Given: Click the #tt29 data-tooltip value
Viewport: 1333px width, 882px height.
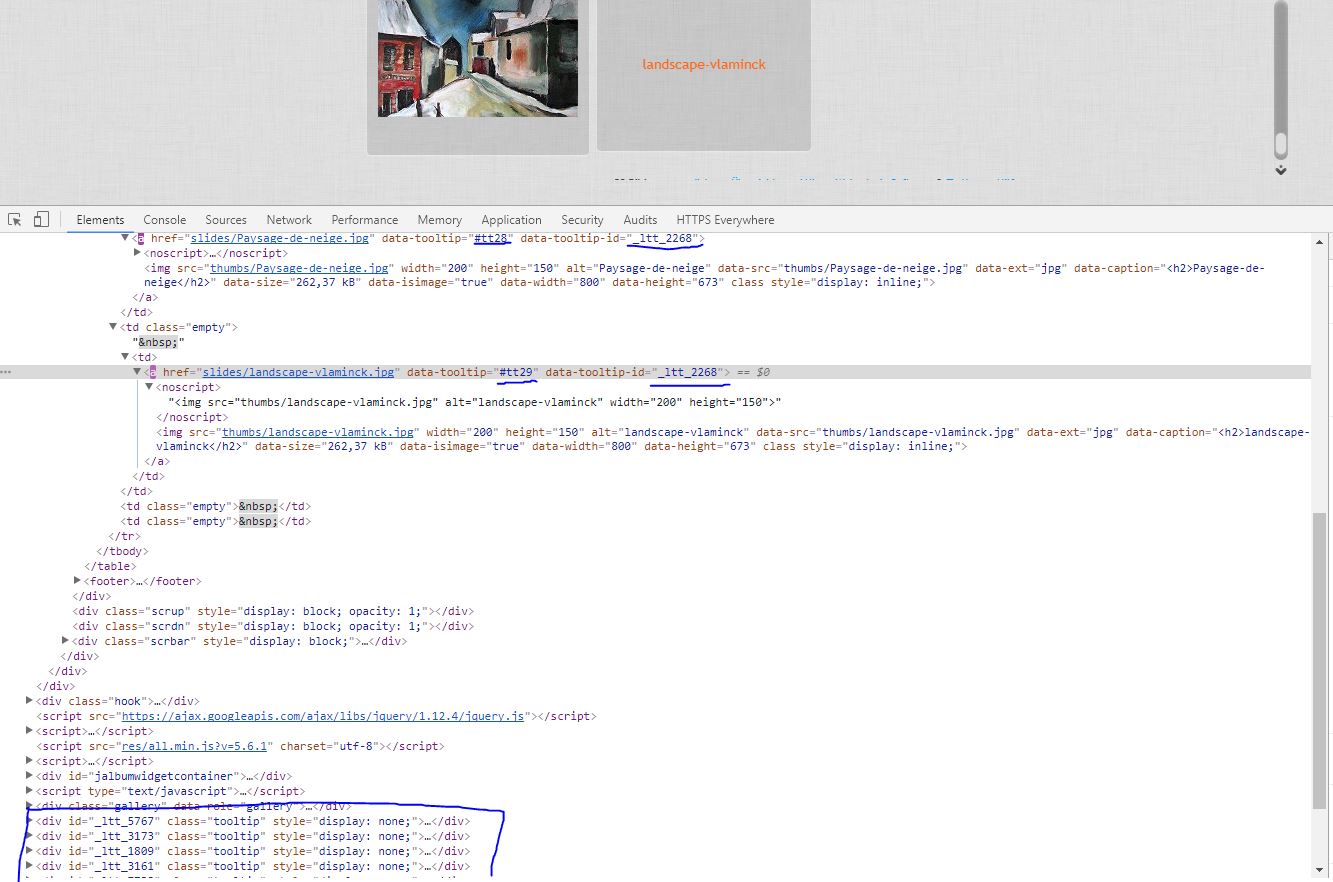Looking at the screenshot, I should coord(518,372).
